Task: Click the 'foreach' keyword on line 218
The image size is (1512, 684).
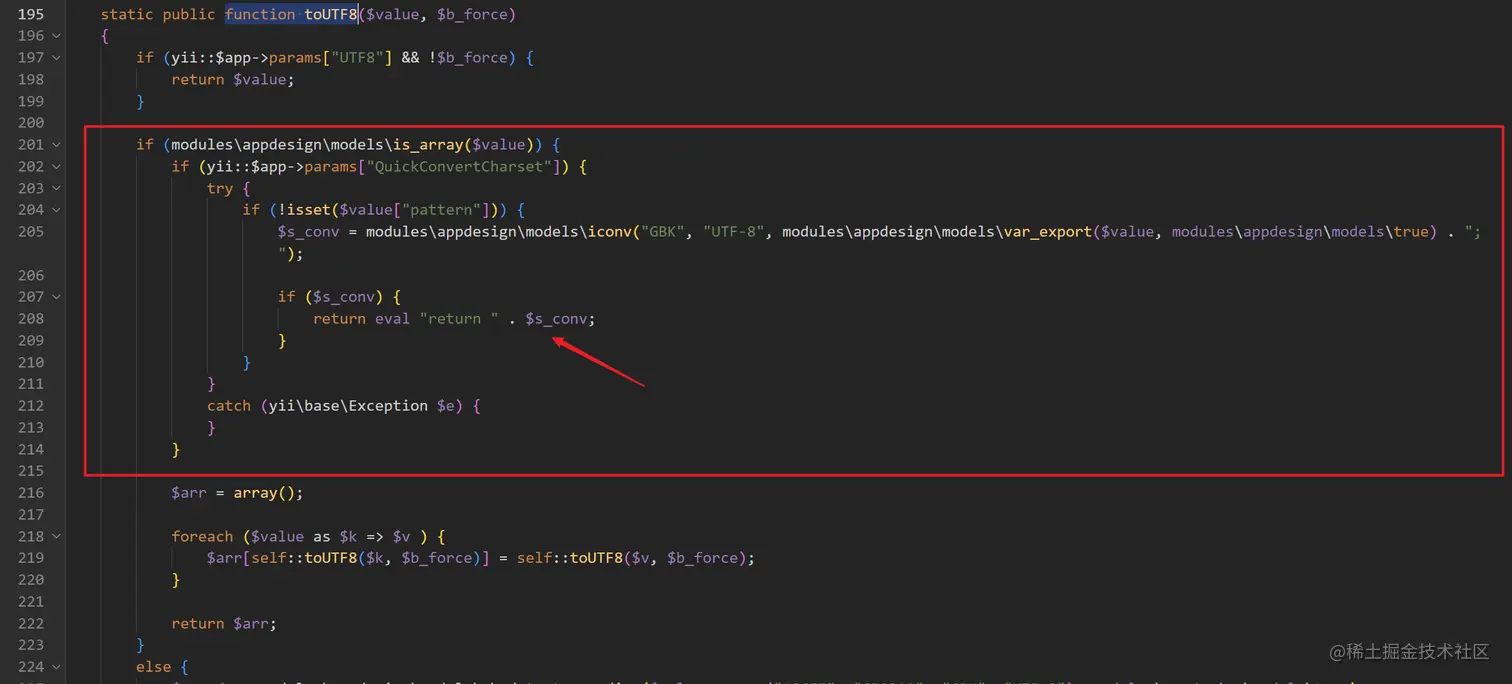Action: tap(202, 537)
